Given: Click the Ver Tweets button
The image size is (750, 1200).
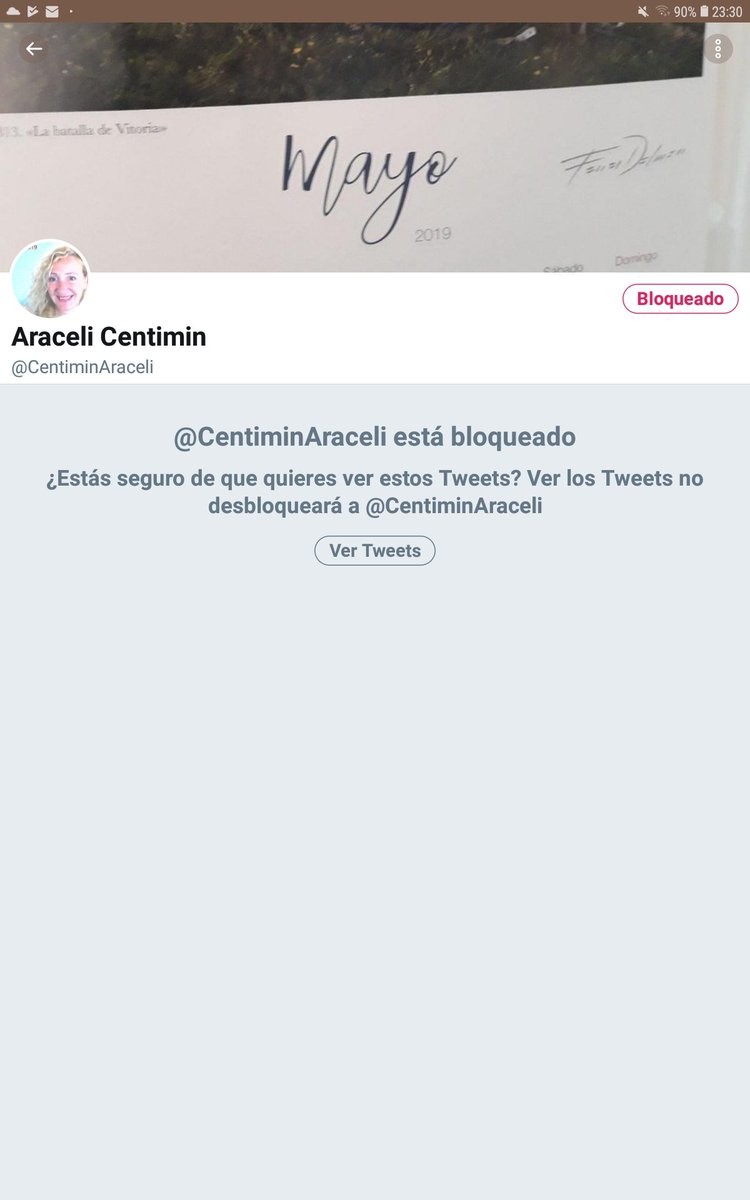Looking at the screenshot, I should pos(375,551).
